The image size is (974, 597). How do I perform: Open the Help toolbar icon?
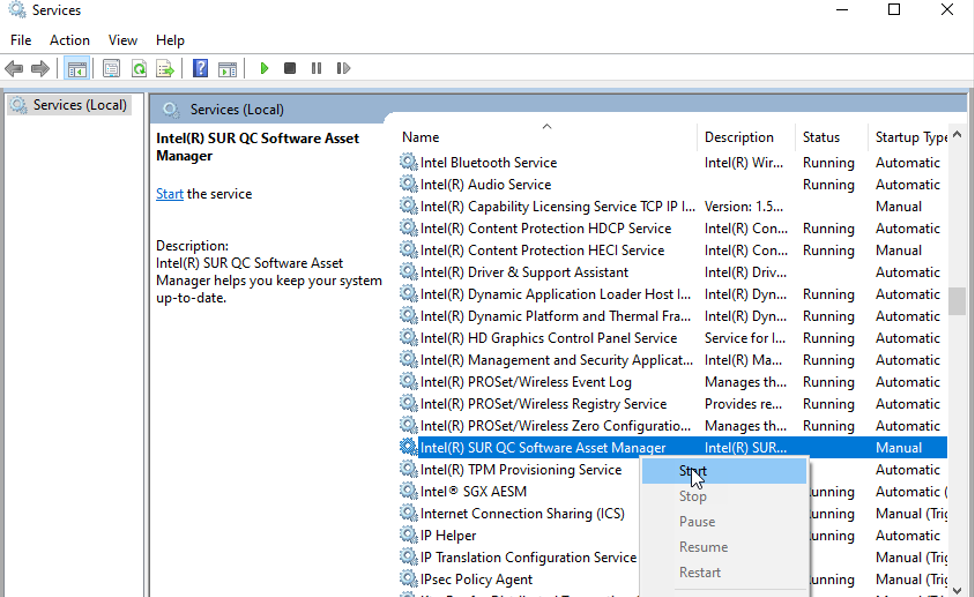click(200, 68)
